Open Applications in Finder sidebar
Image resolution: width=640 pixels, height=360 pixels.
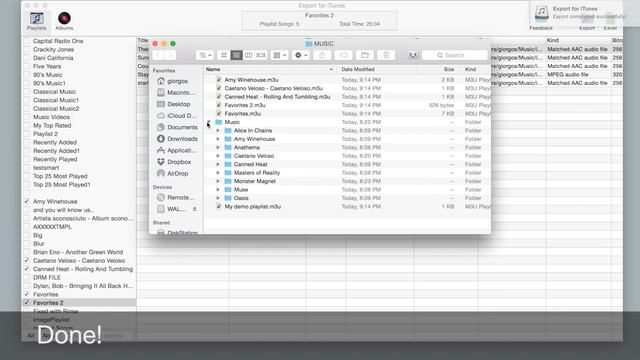point(176,150)
